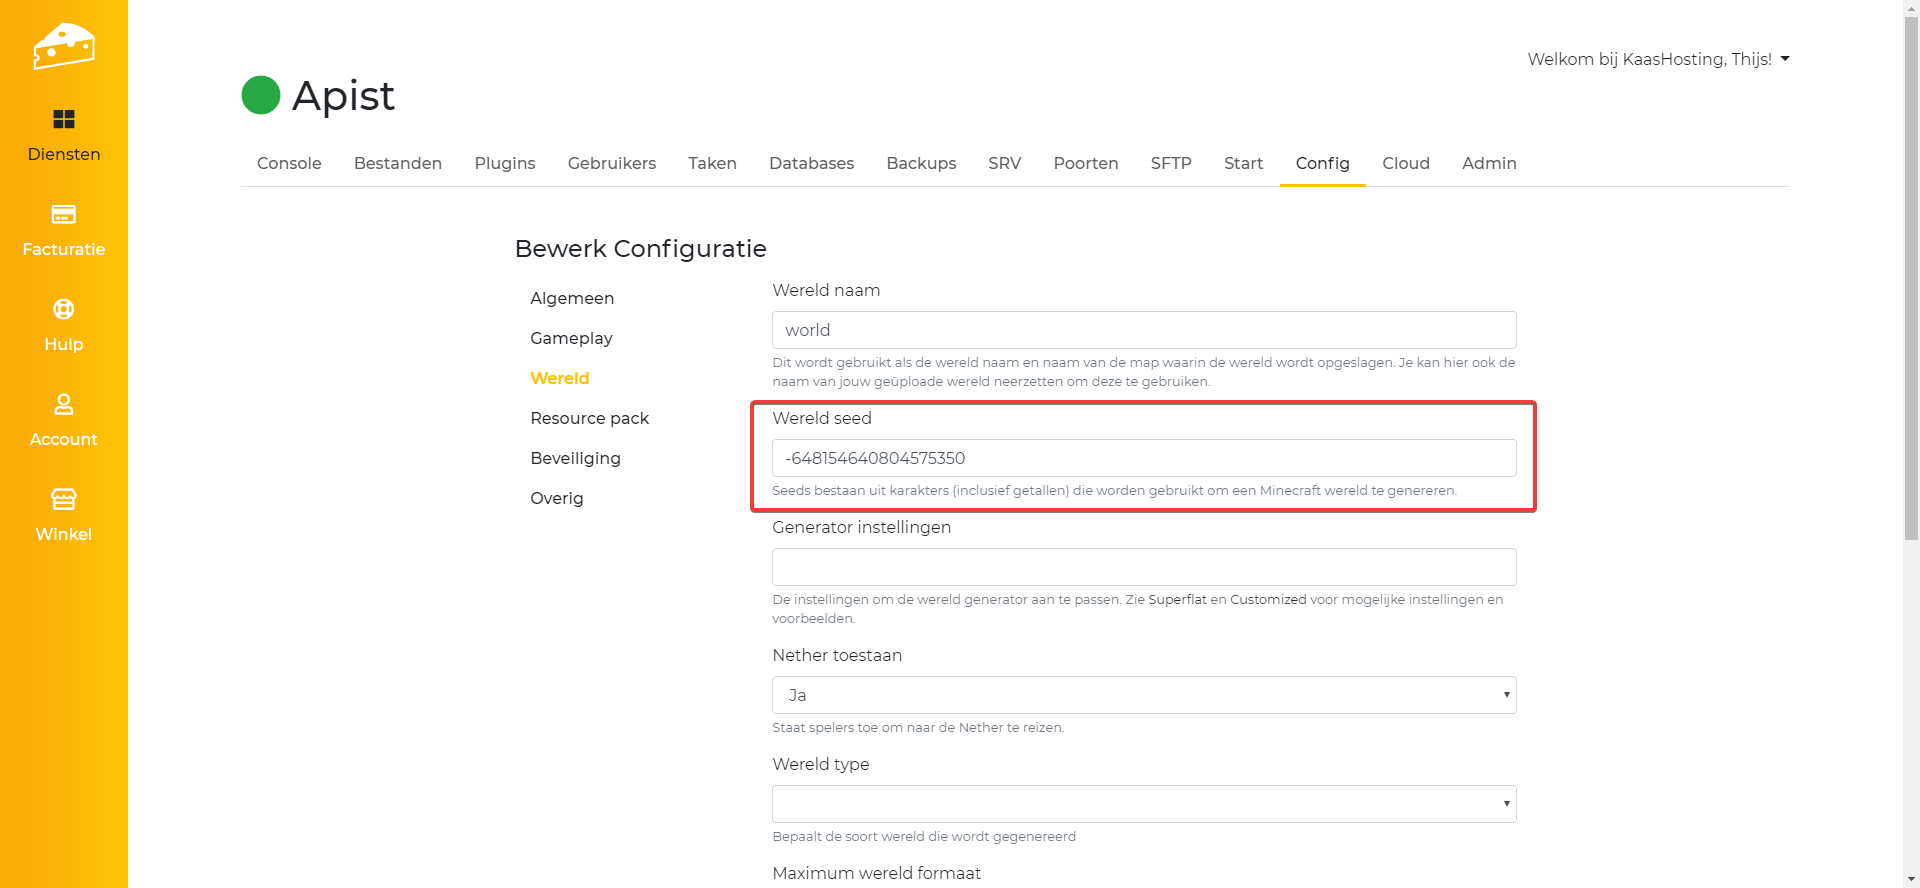The width and height of the screenshot is (1920, 888).
Task: Open Winkel via the shop icon
Action: pyautogui.click(x=63, y=499)
